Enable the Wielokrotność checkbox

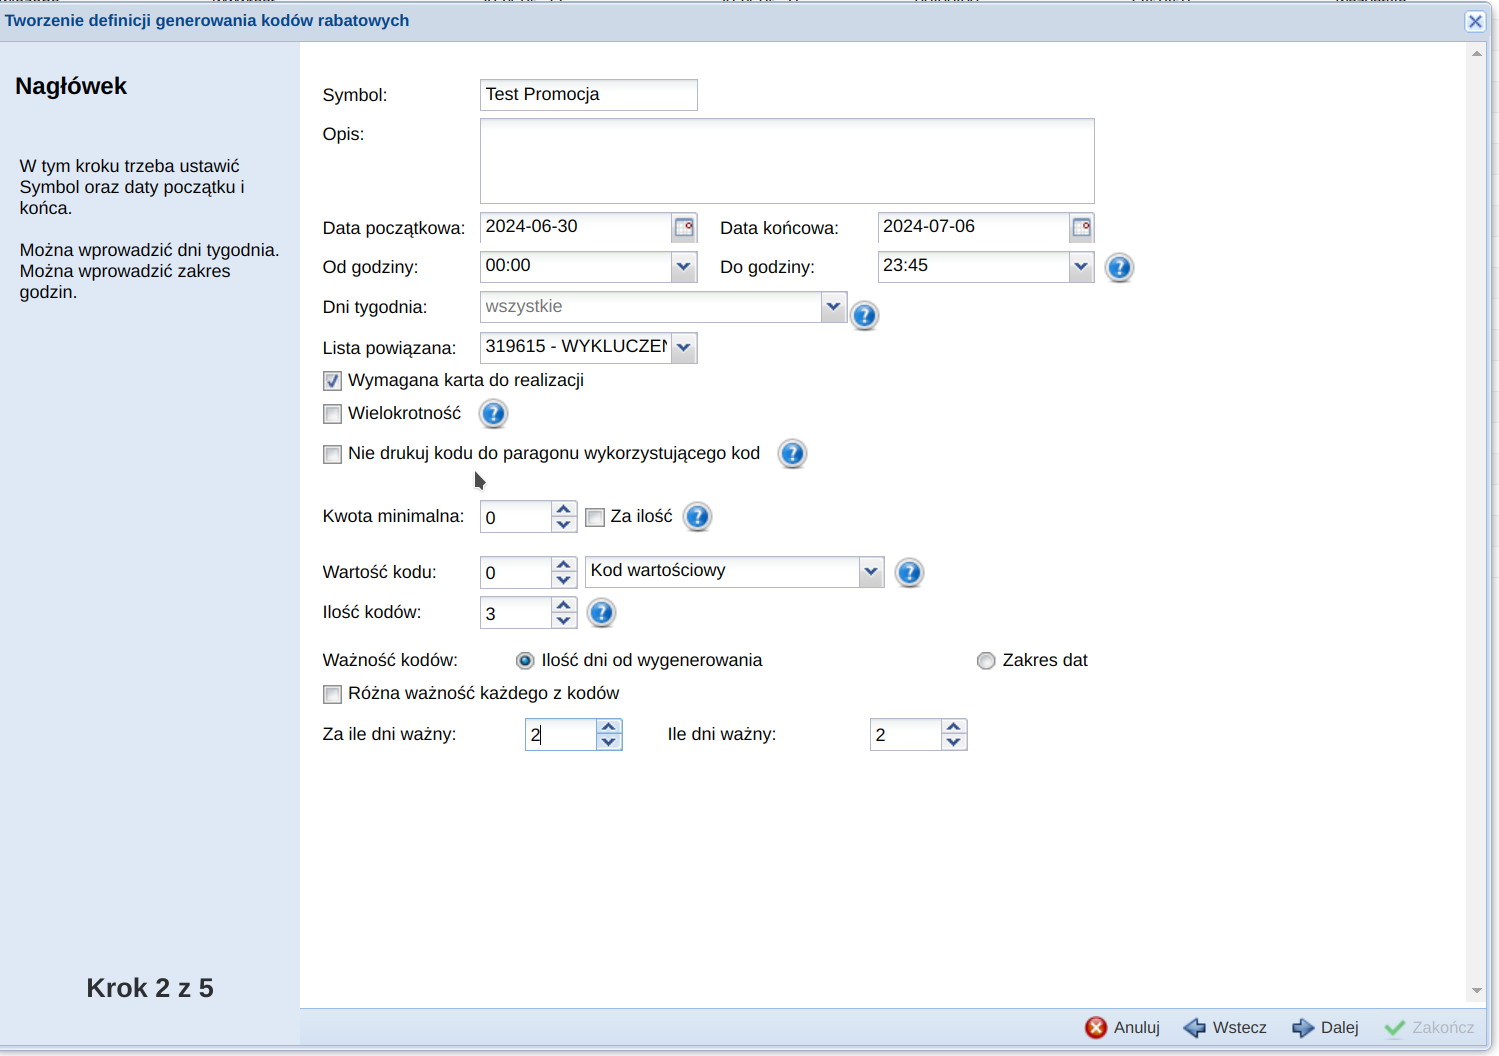click(x=333, y=414)
